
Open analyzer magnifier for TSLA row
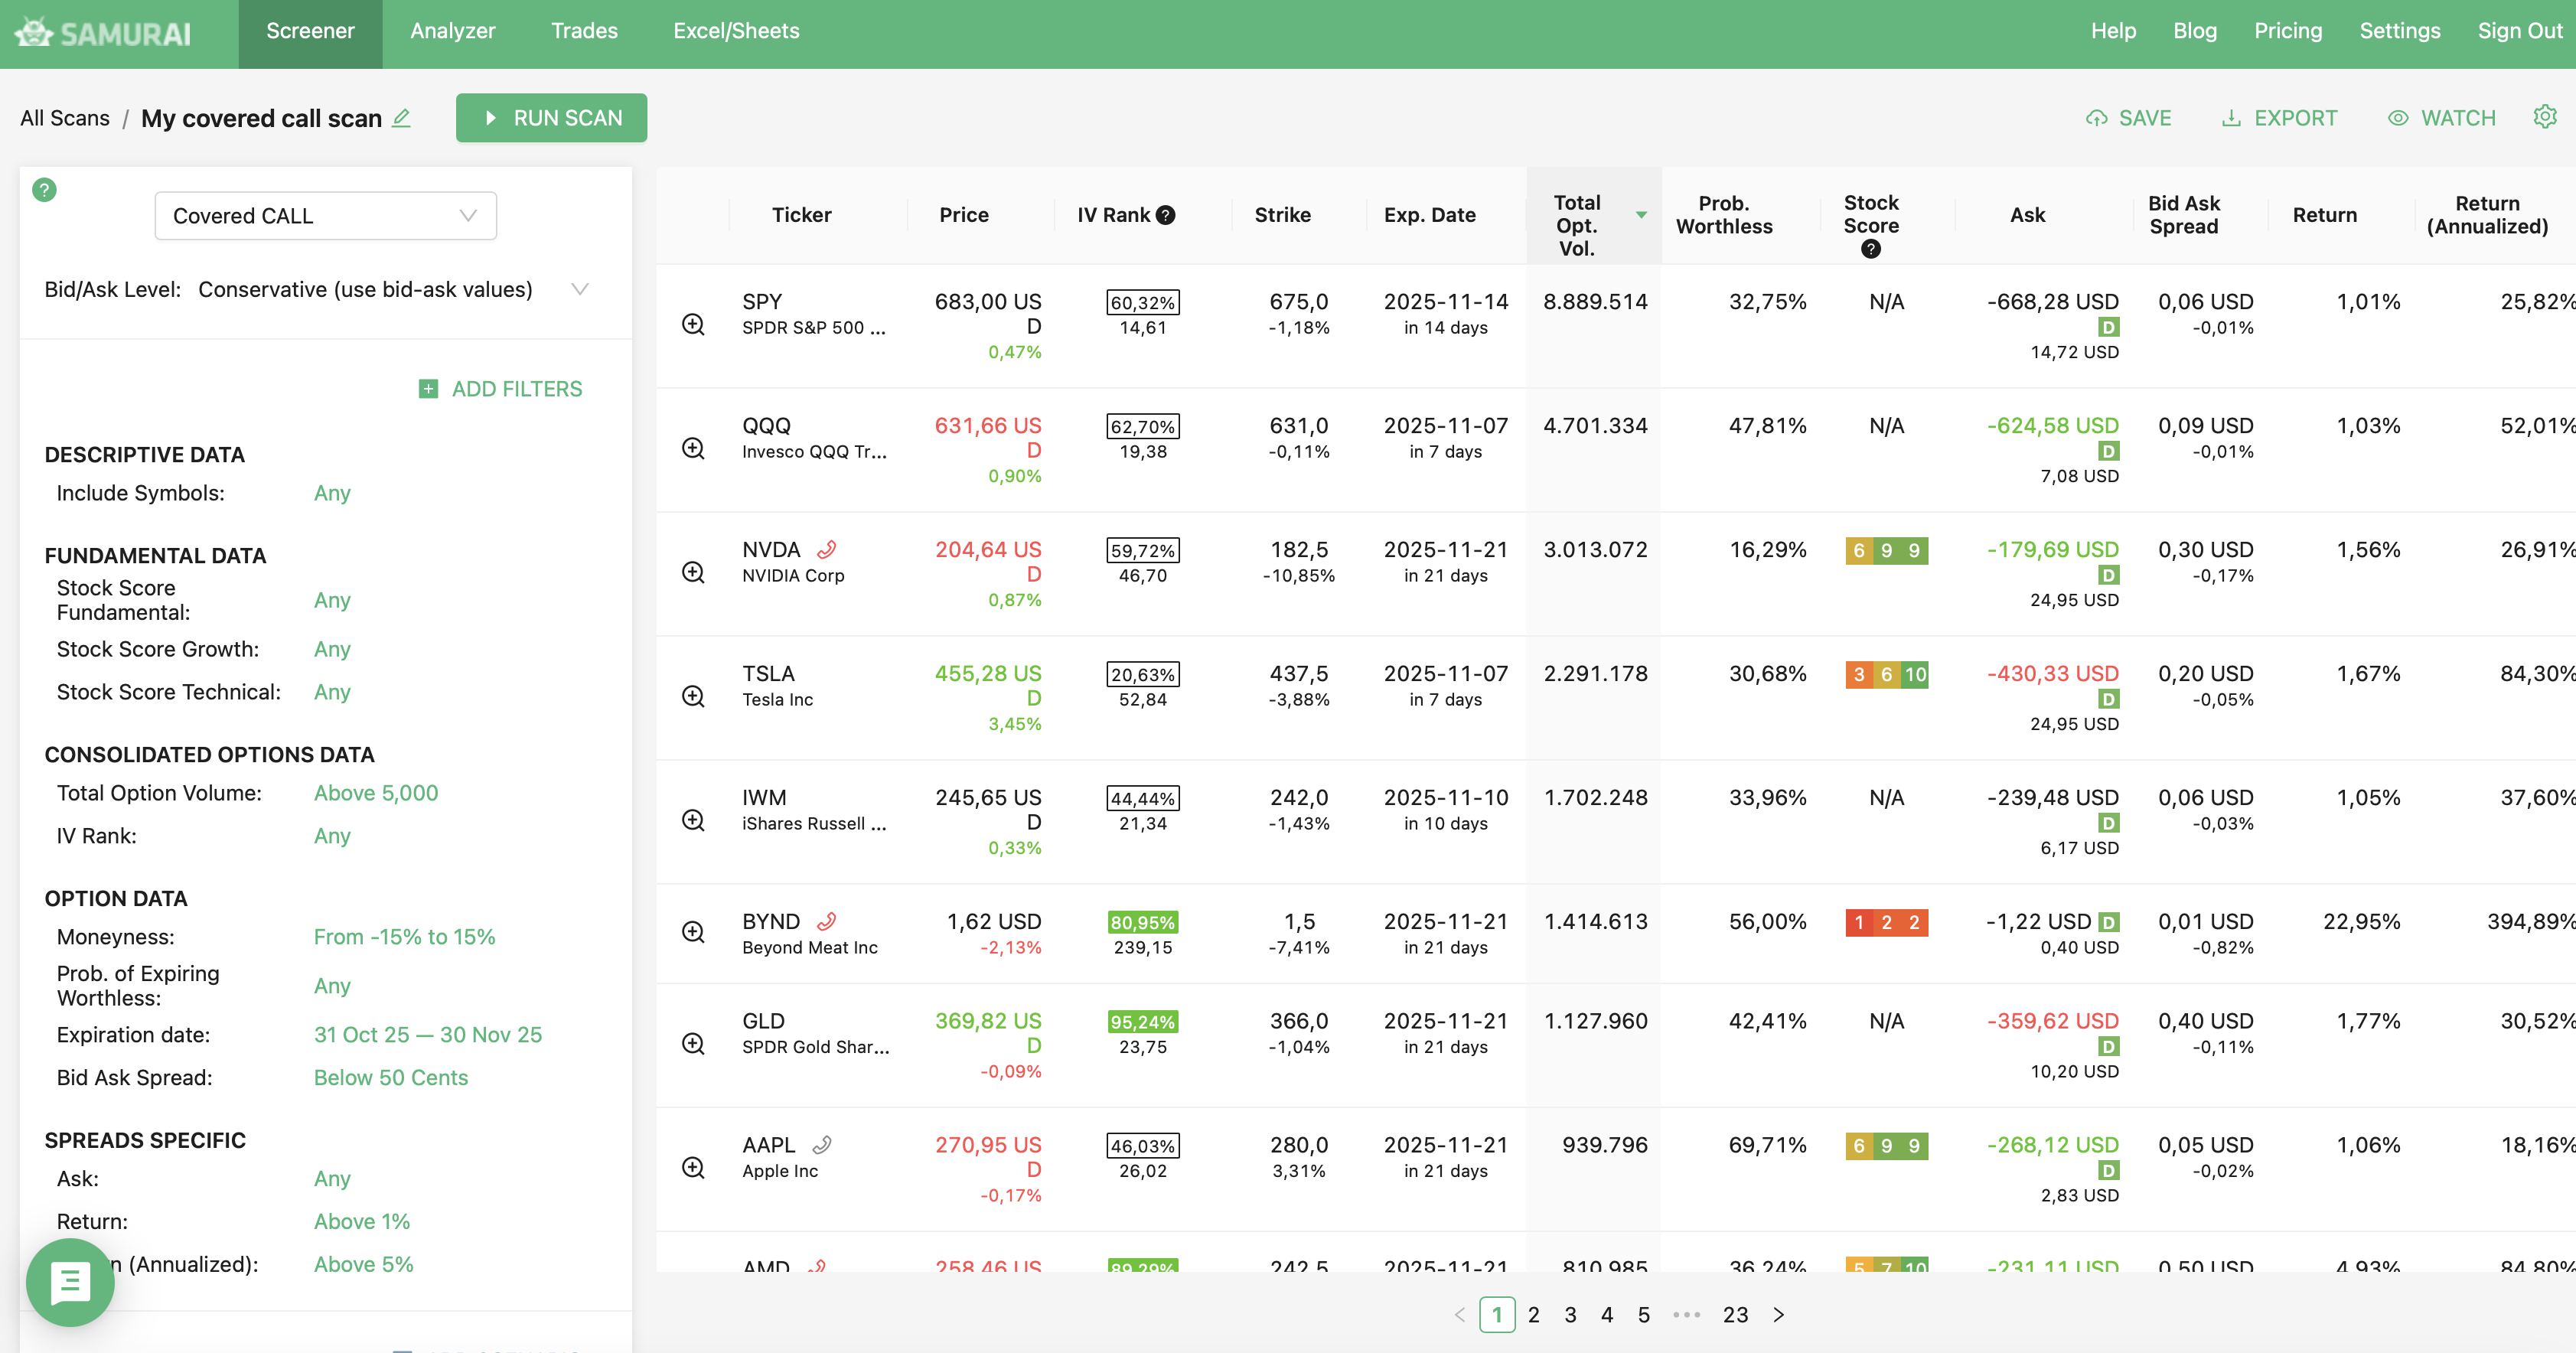[693, 696]
